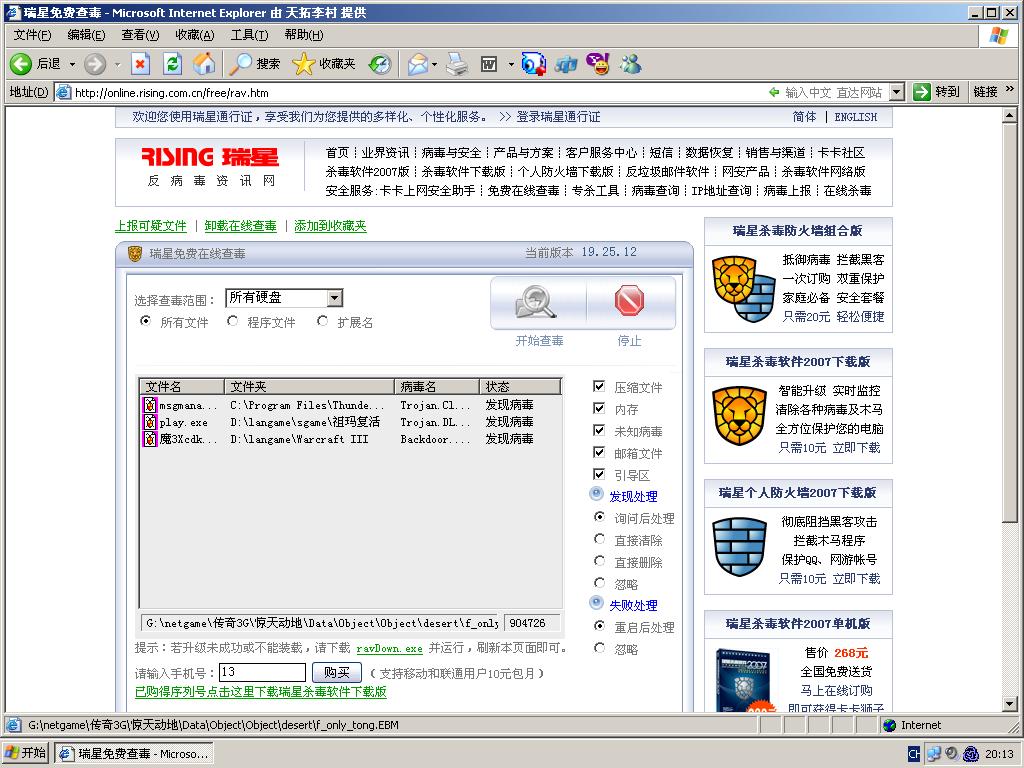
Task: Open the 文件(F) menu
Action: (32, 35)
